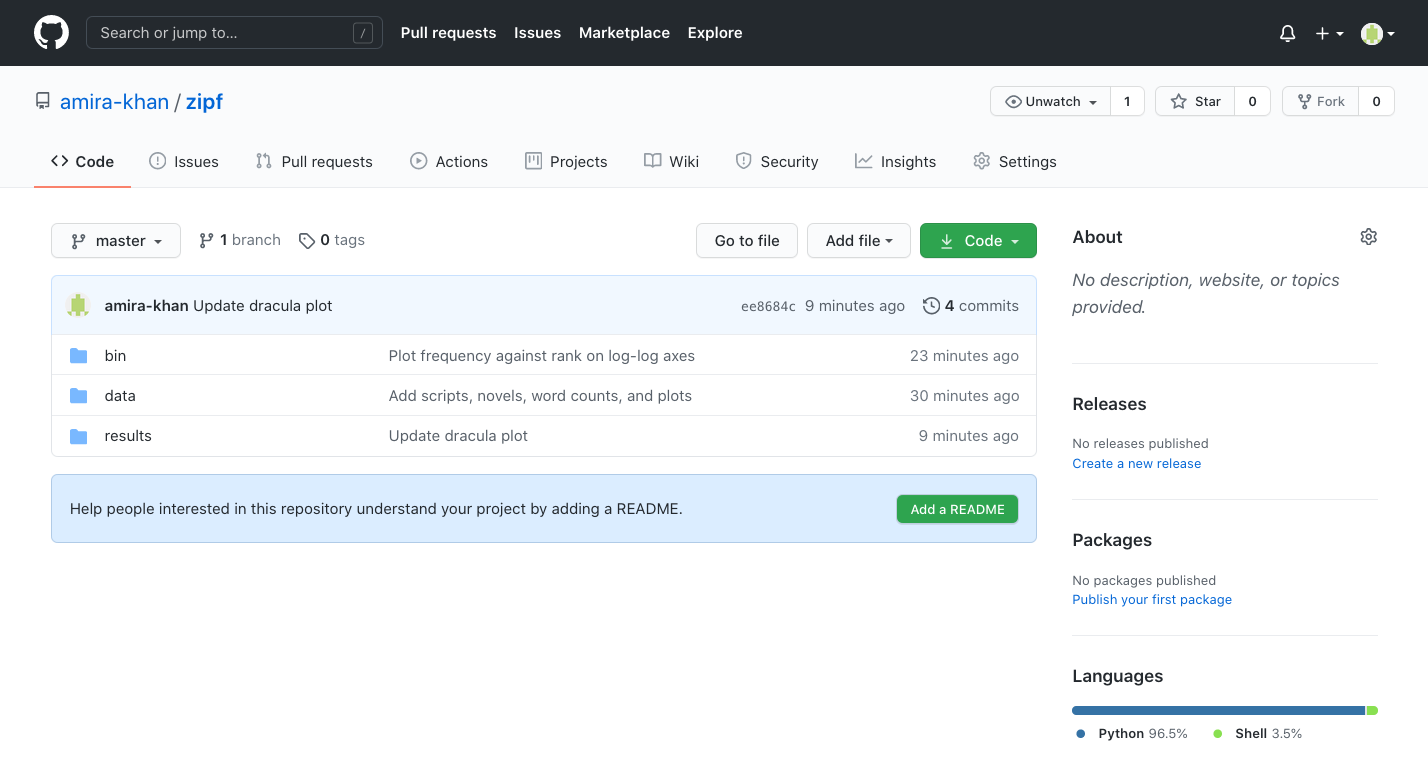Click the Releases heading
This screenshot has height=761, width=1428.
point(1109,404)
